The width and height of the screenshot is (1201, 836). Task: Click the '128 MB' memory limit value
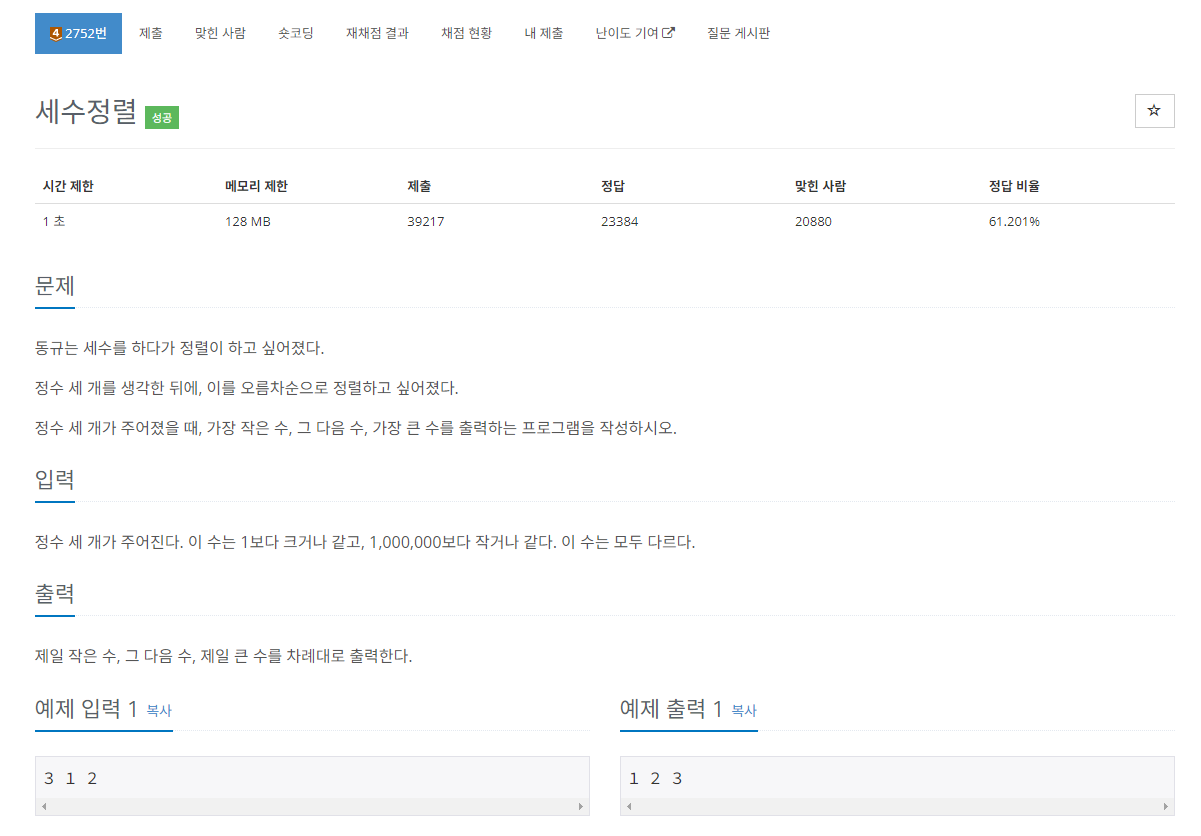point(248,222)
